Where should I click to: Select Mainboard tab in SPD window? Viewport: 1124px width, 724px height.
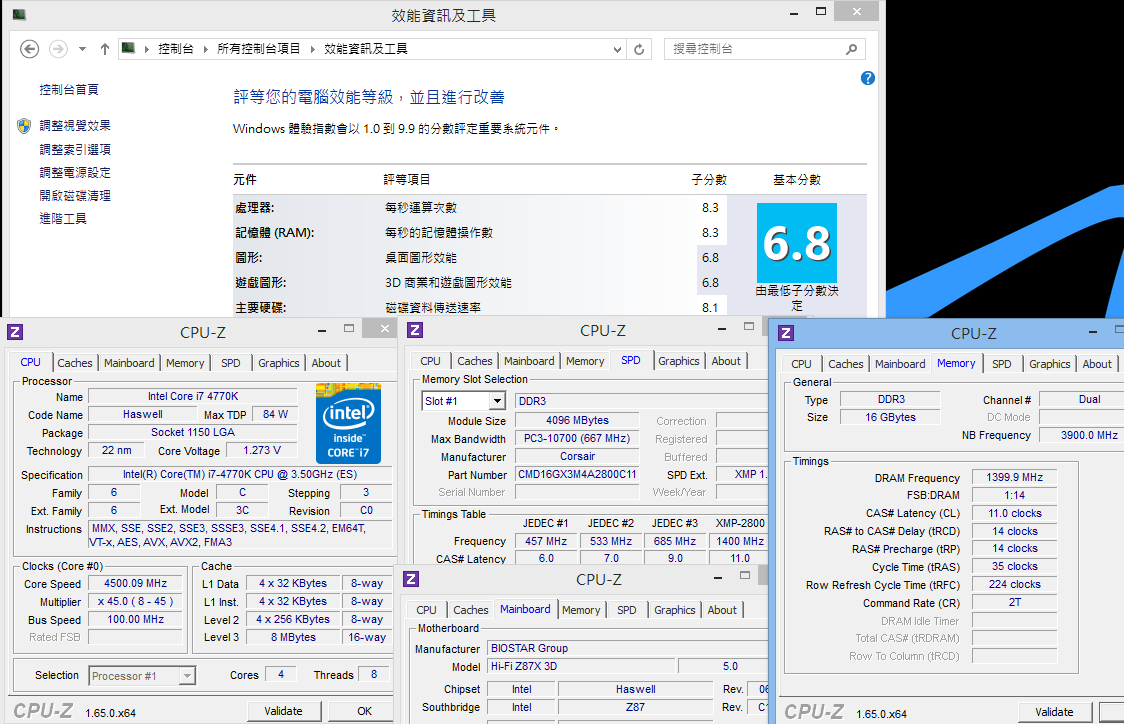(x=529, y=361)
